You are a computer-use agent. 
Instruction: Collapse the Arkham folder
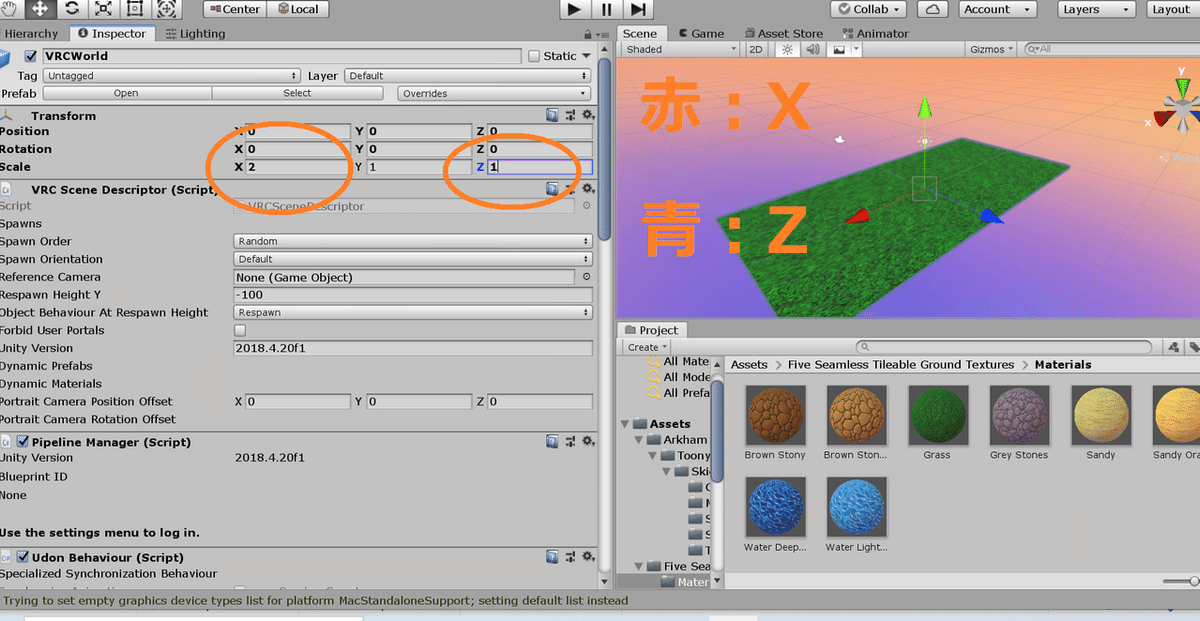(x=640, y=440)
